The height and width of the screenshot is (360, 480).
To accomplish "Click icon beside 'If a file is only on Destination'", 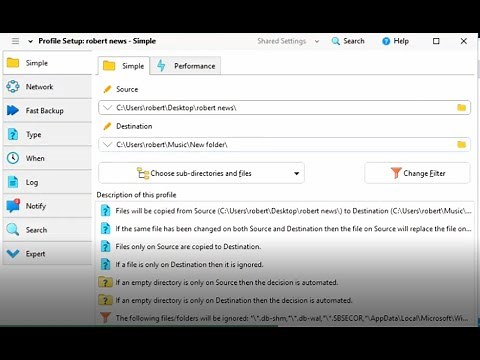I will [x=105, y=264].
